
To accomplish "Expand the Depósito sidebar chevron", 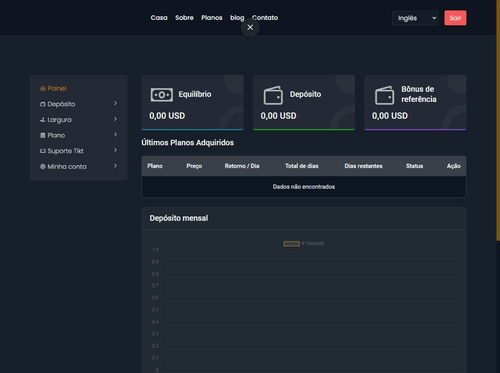I will coord(115,103).
